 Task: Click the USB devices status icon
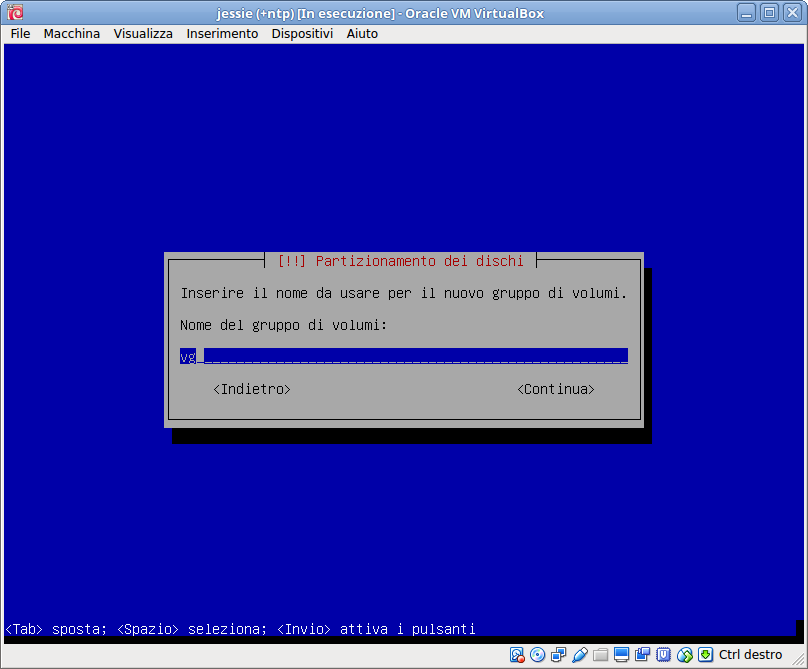[580, 655]
